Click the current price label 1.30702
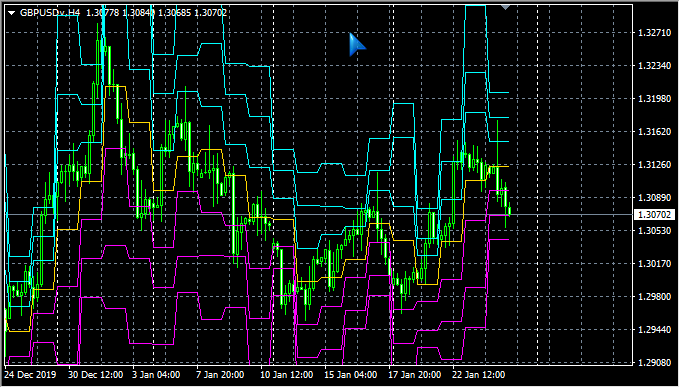 654,215
